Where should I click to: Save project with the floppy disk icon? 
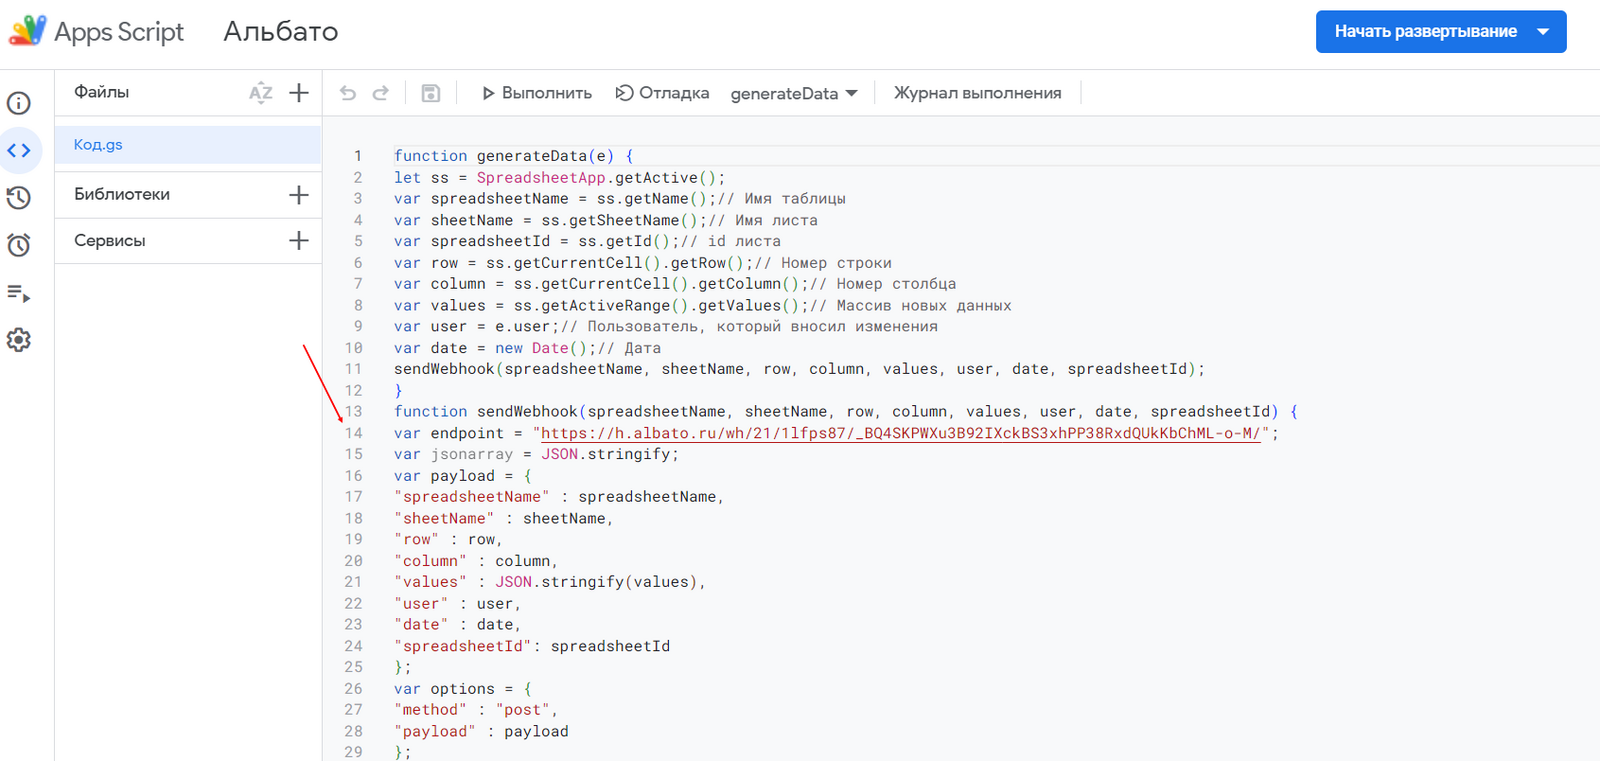click(431, 93)
